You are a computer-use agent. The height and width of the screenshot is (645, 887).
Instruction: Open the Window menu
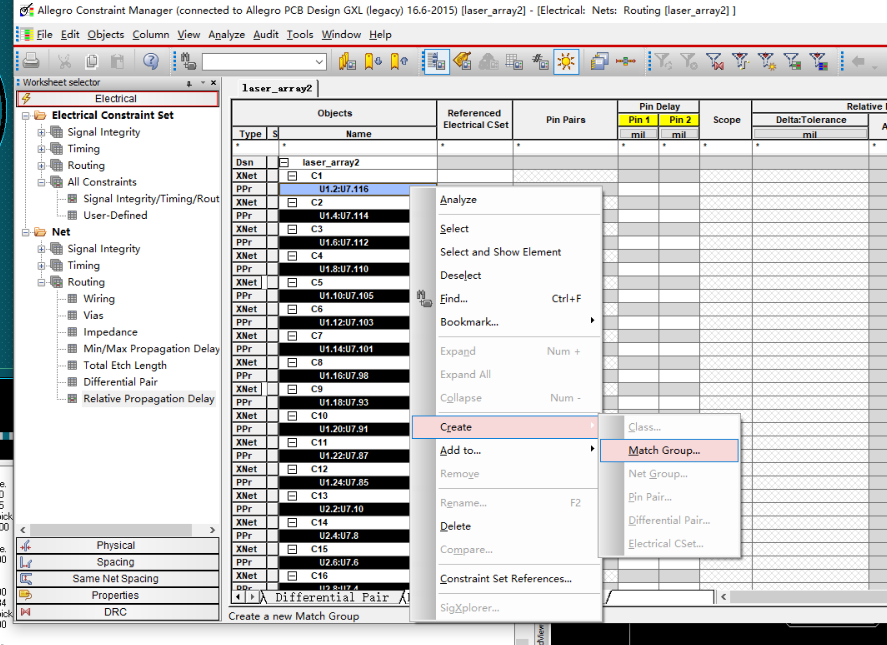(341, 35)
